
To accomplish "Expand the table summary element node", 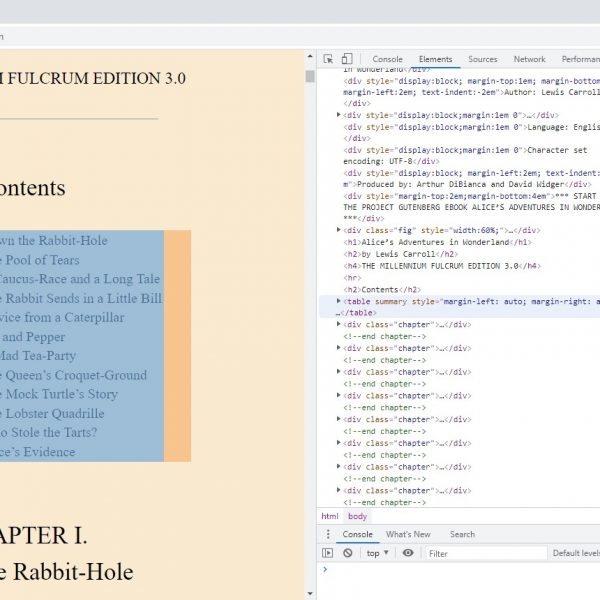I will click(338, 301).
